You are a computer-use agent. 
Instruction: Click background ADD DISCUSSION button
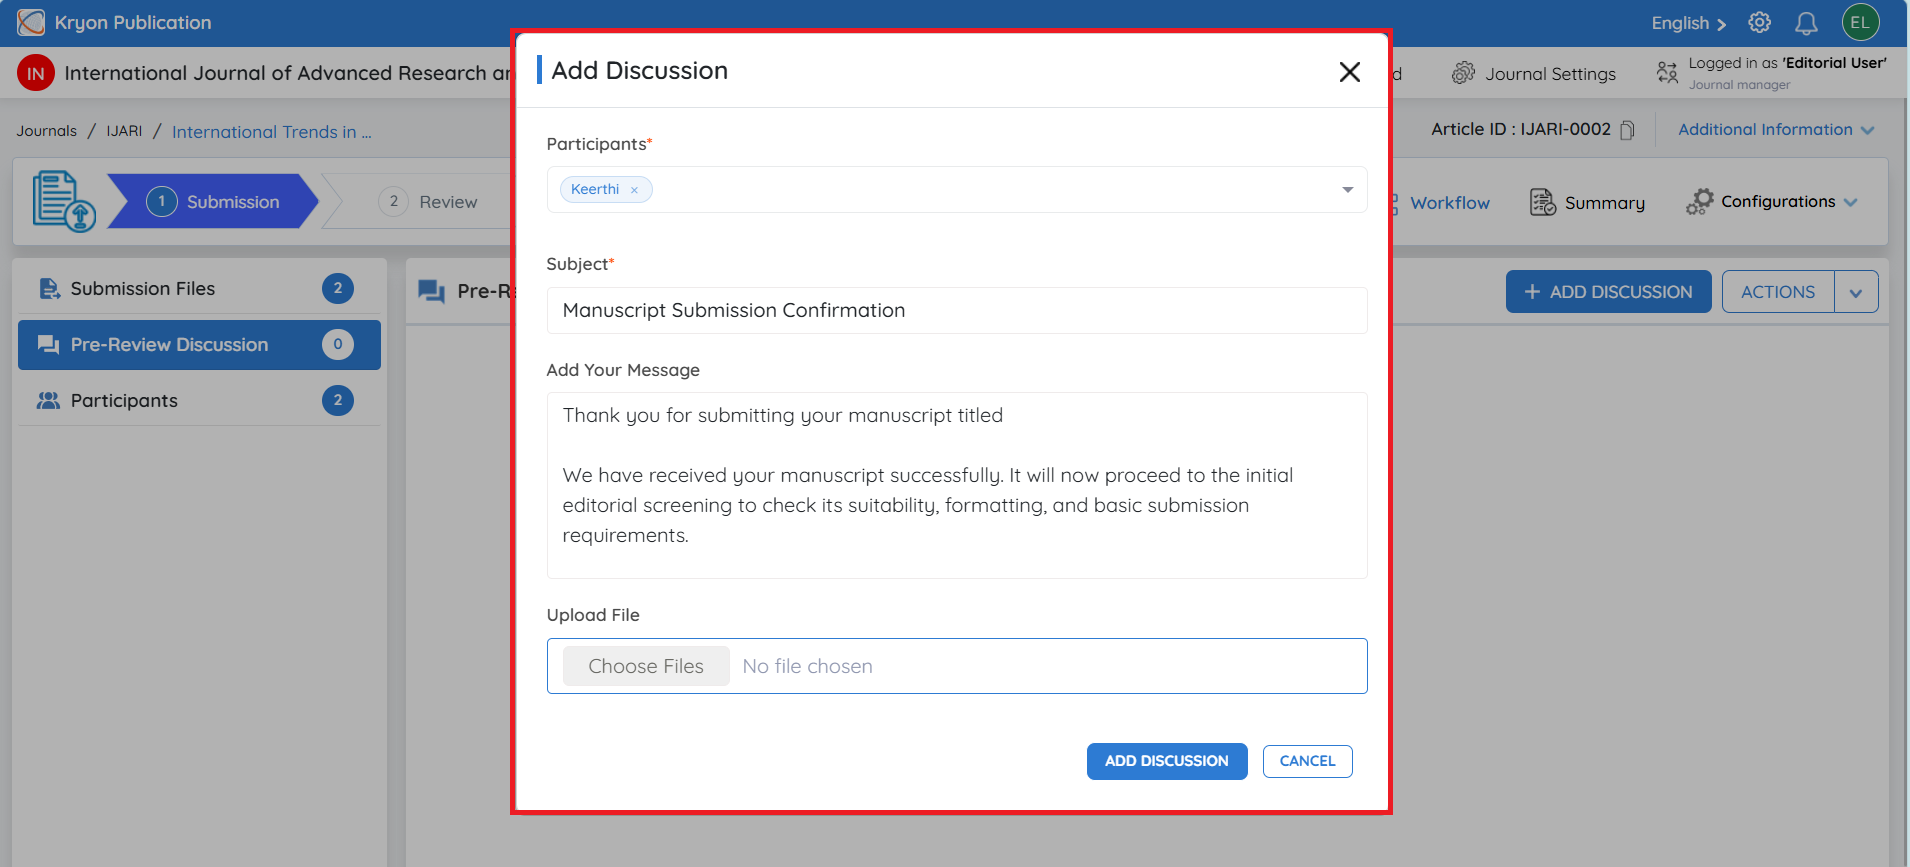point(1608,292)
